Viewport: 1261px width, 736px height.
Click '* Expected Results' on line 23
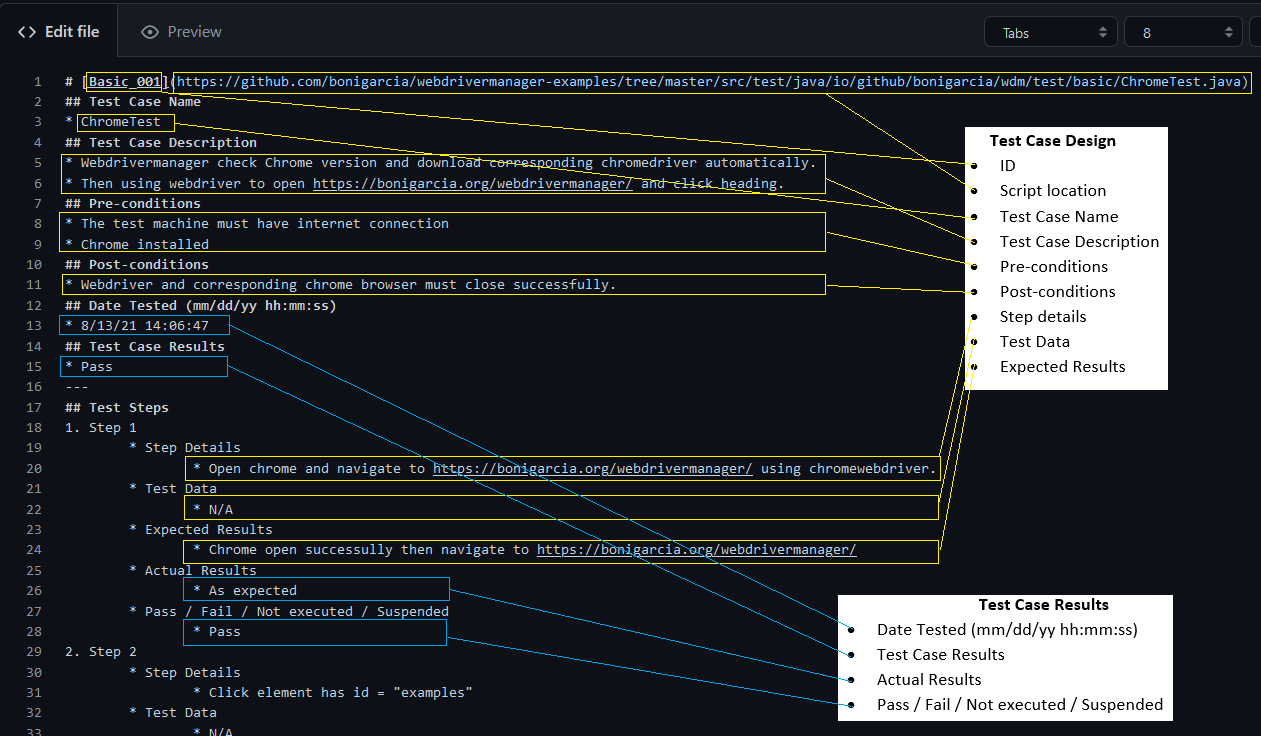[201, 529]
